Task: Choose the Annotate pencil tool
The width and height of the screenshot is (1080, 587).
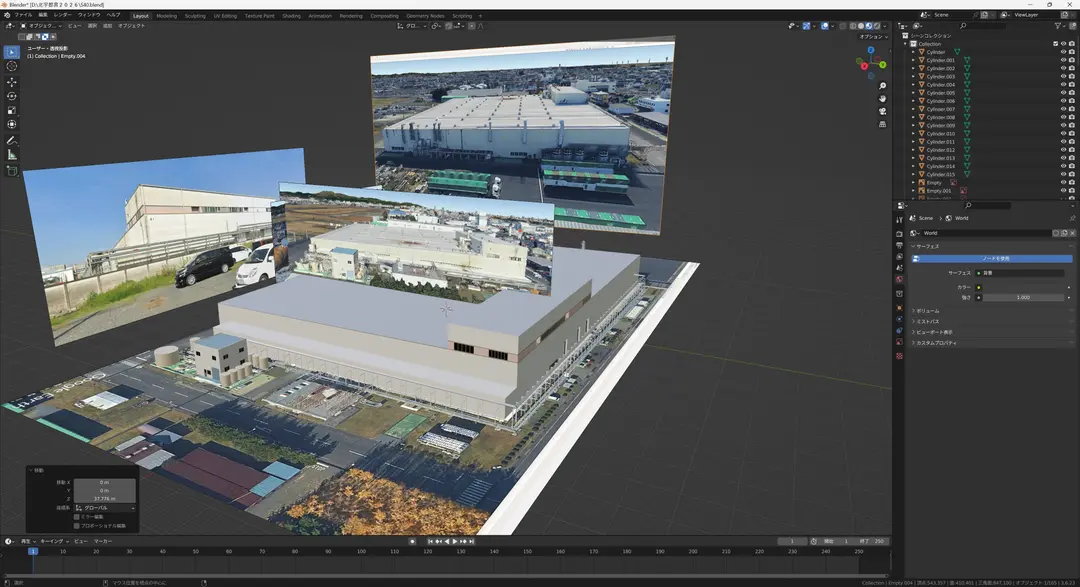Action: point(12,141)
